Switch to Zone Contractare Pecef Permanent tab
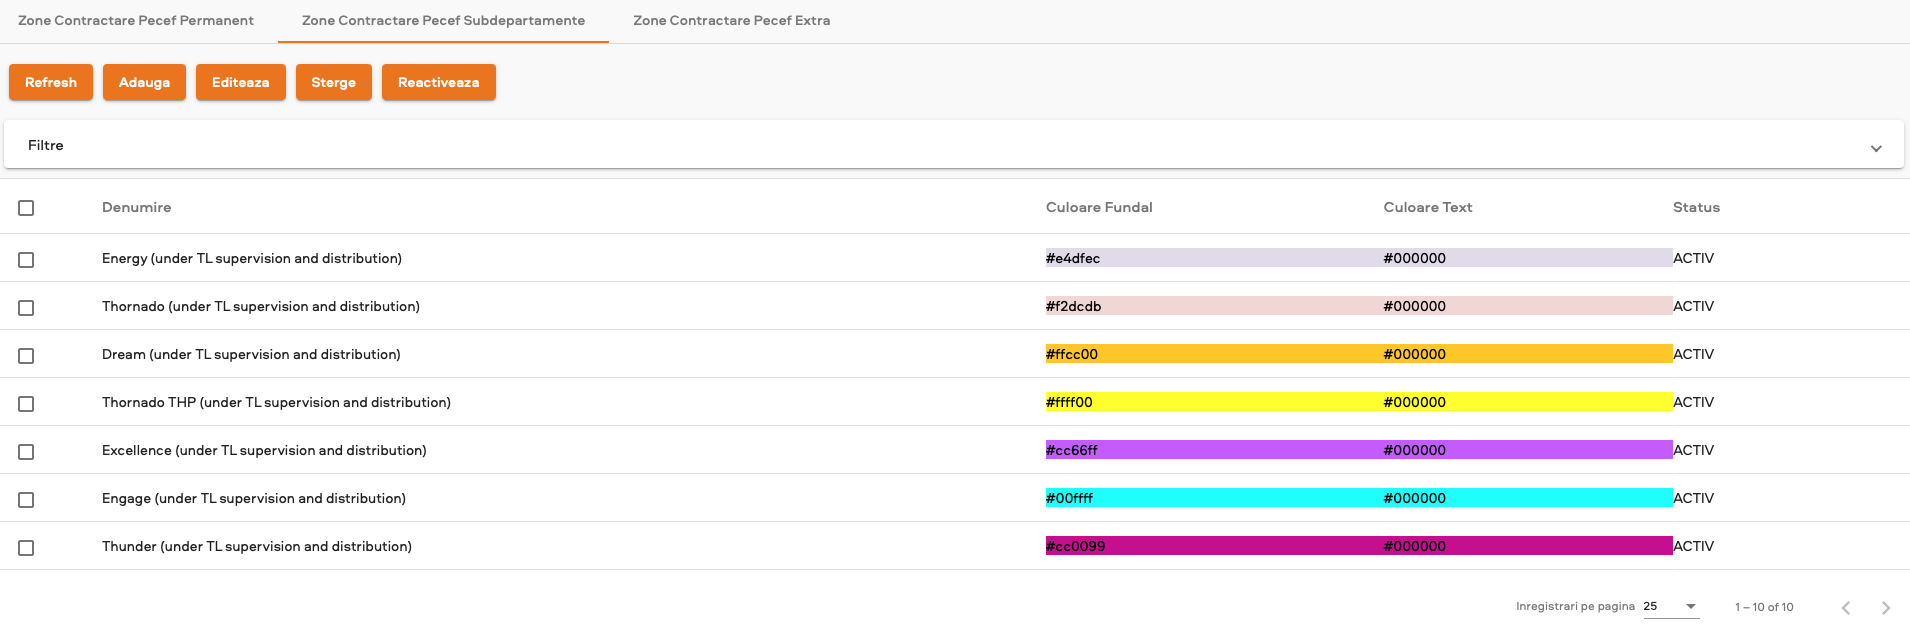 [136, 21]
